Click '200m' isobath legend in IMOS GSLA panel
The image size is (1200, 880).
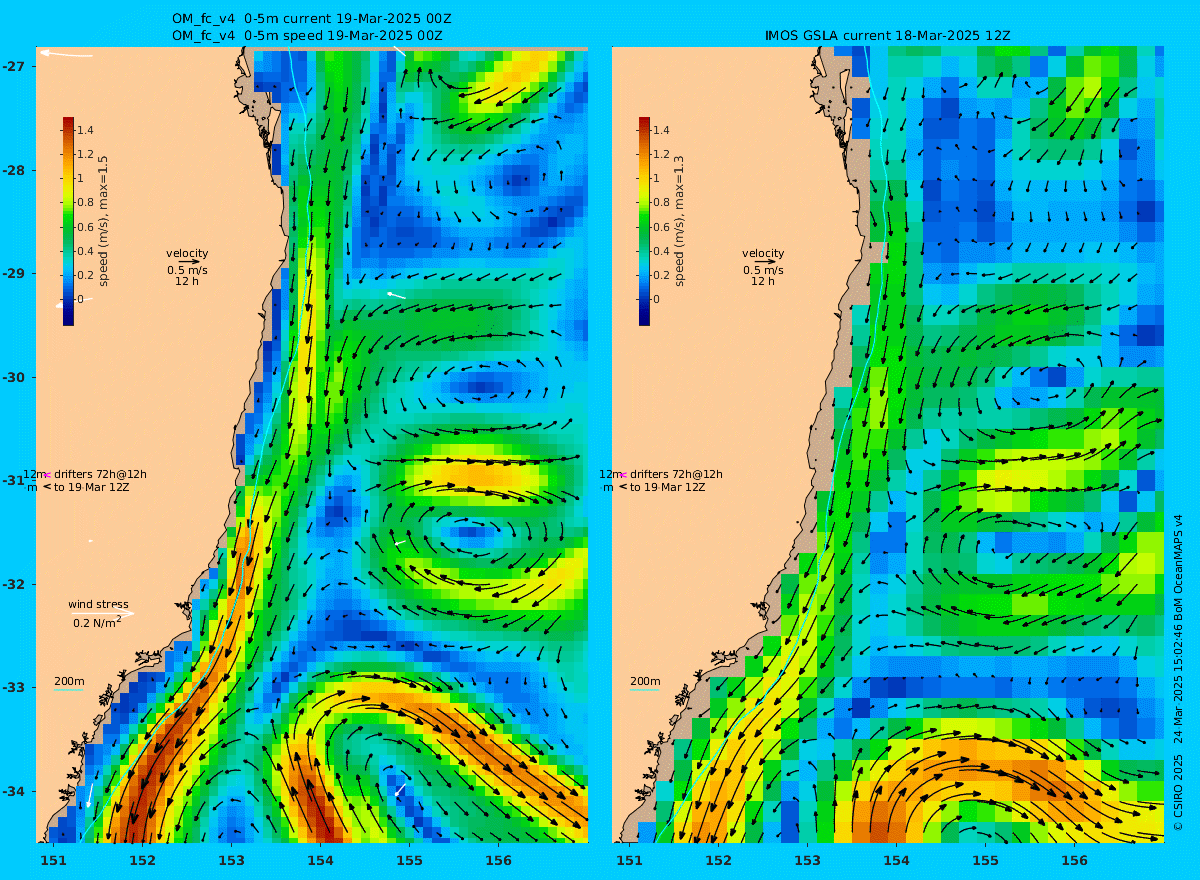[645, 682]
